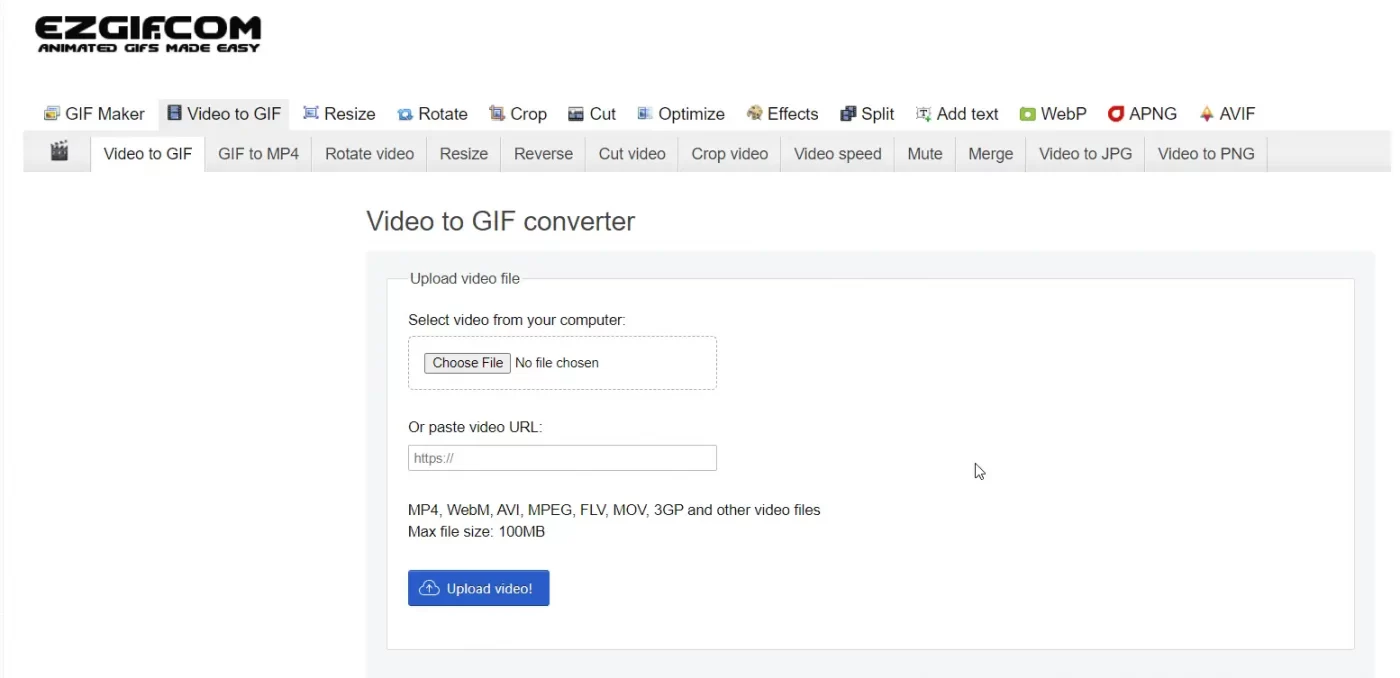Switch to the Video speed tab

coord(838,154)
